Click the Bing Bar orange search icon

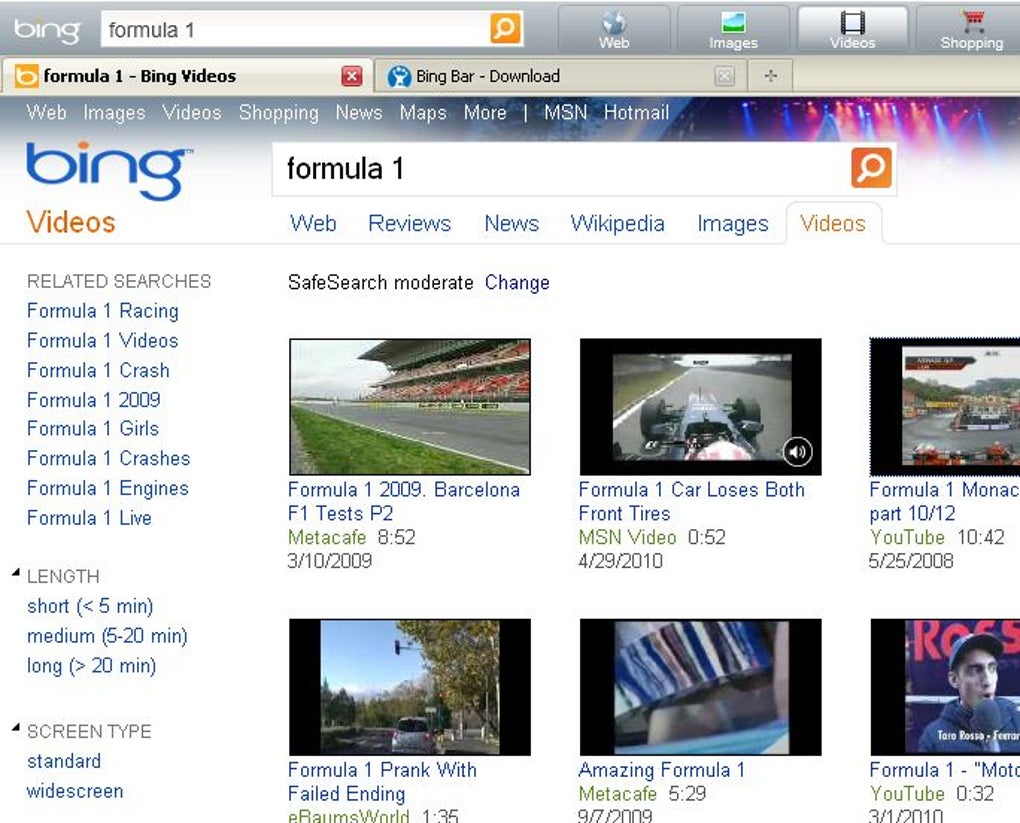tap(505, 29)
